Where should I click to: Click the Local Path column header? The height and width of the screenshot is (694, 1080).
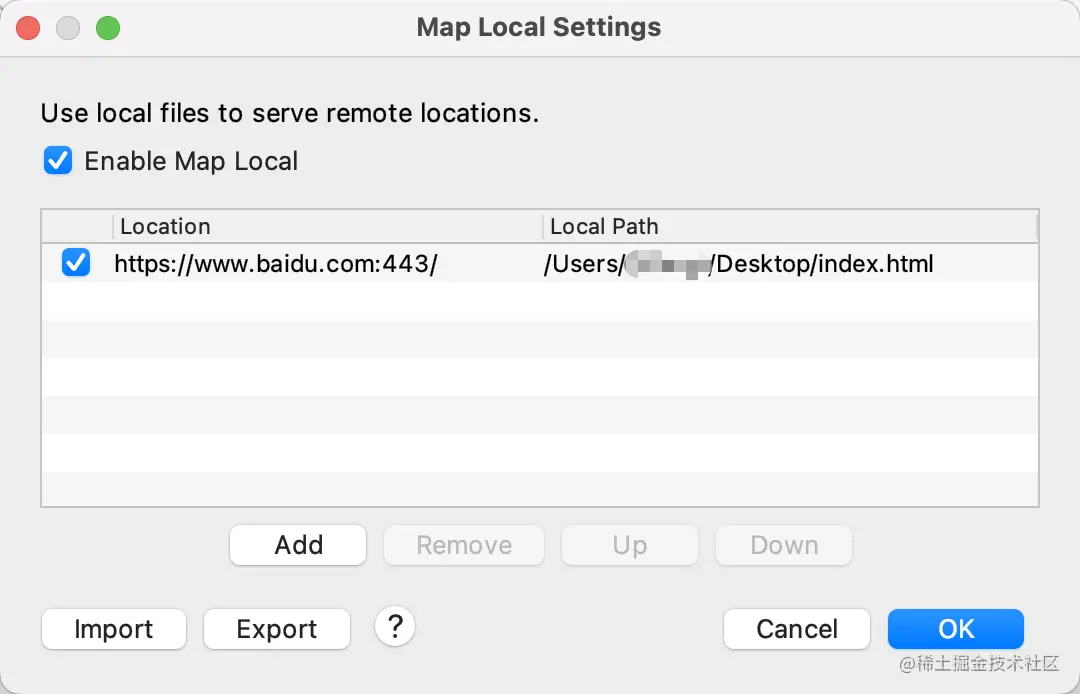click(x=788, y=226)
